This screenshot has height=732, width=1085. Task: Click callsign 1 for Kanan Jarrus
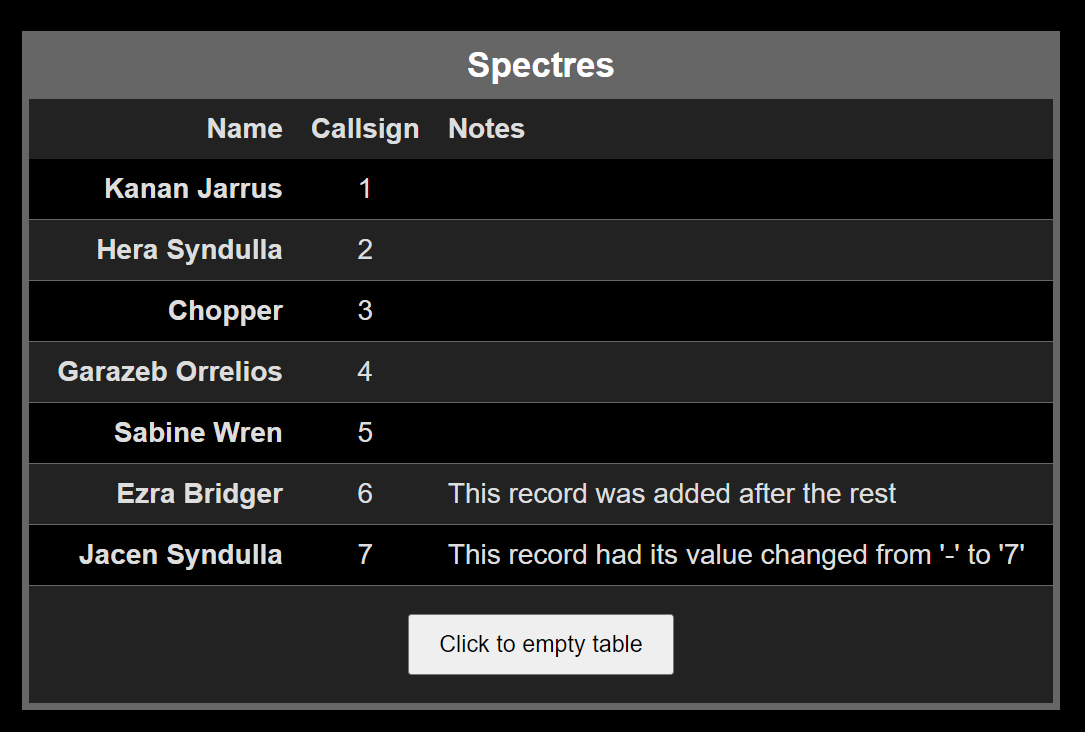365,189
